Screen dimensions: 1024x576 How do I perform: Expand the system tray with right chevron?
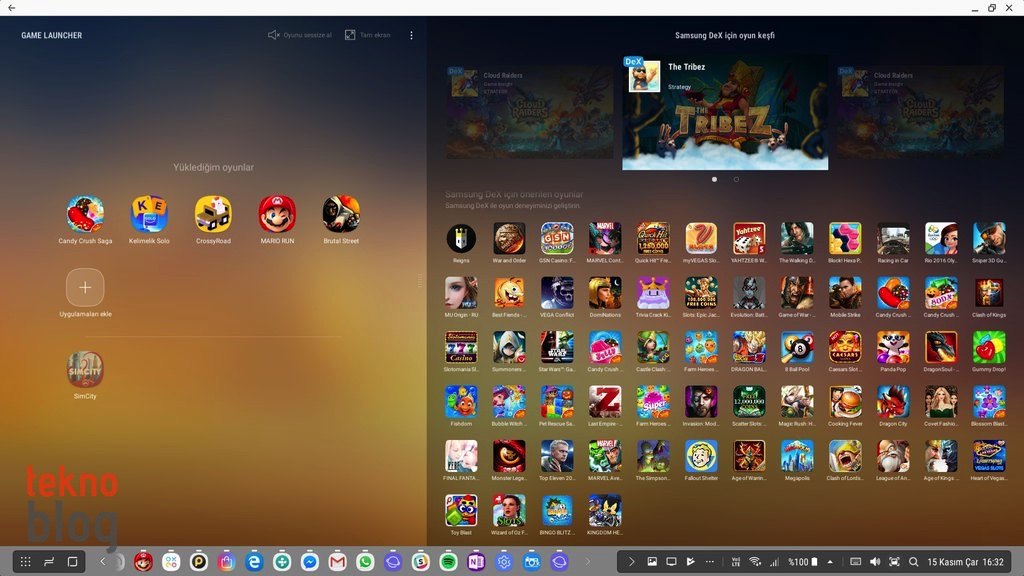(631, 562)
